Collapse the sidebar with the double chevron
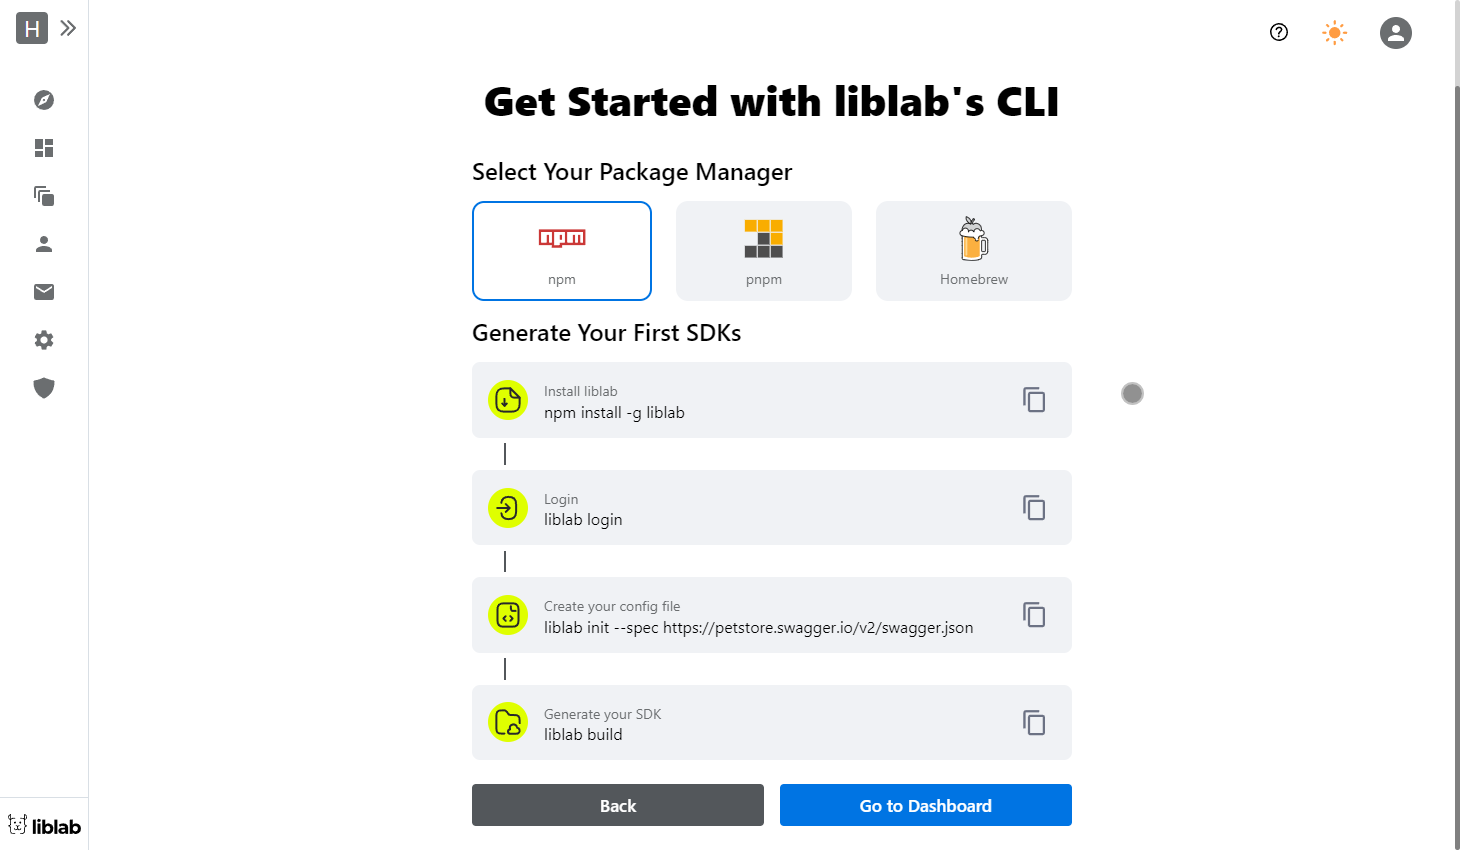 click(67, 28)
